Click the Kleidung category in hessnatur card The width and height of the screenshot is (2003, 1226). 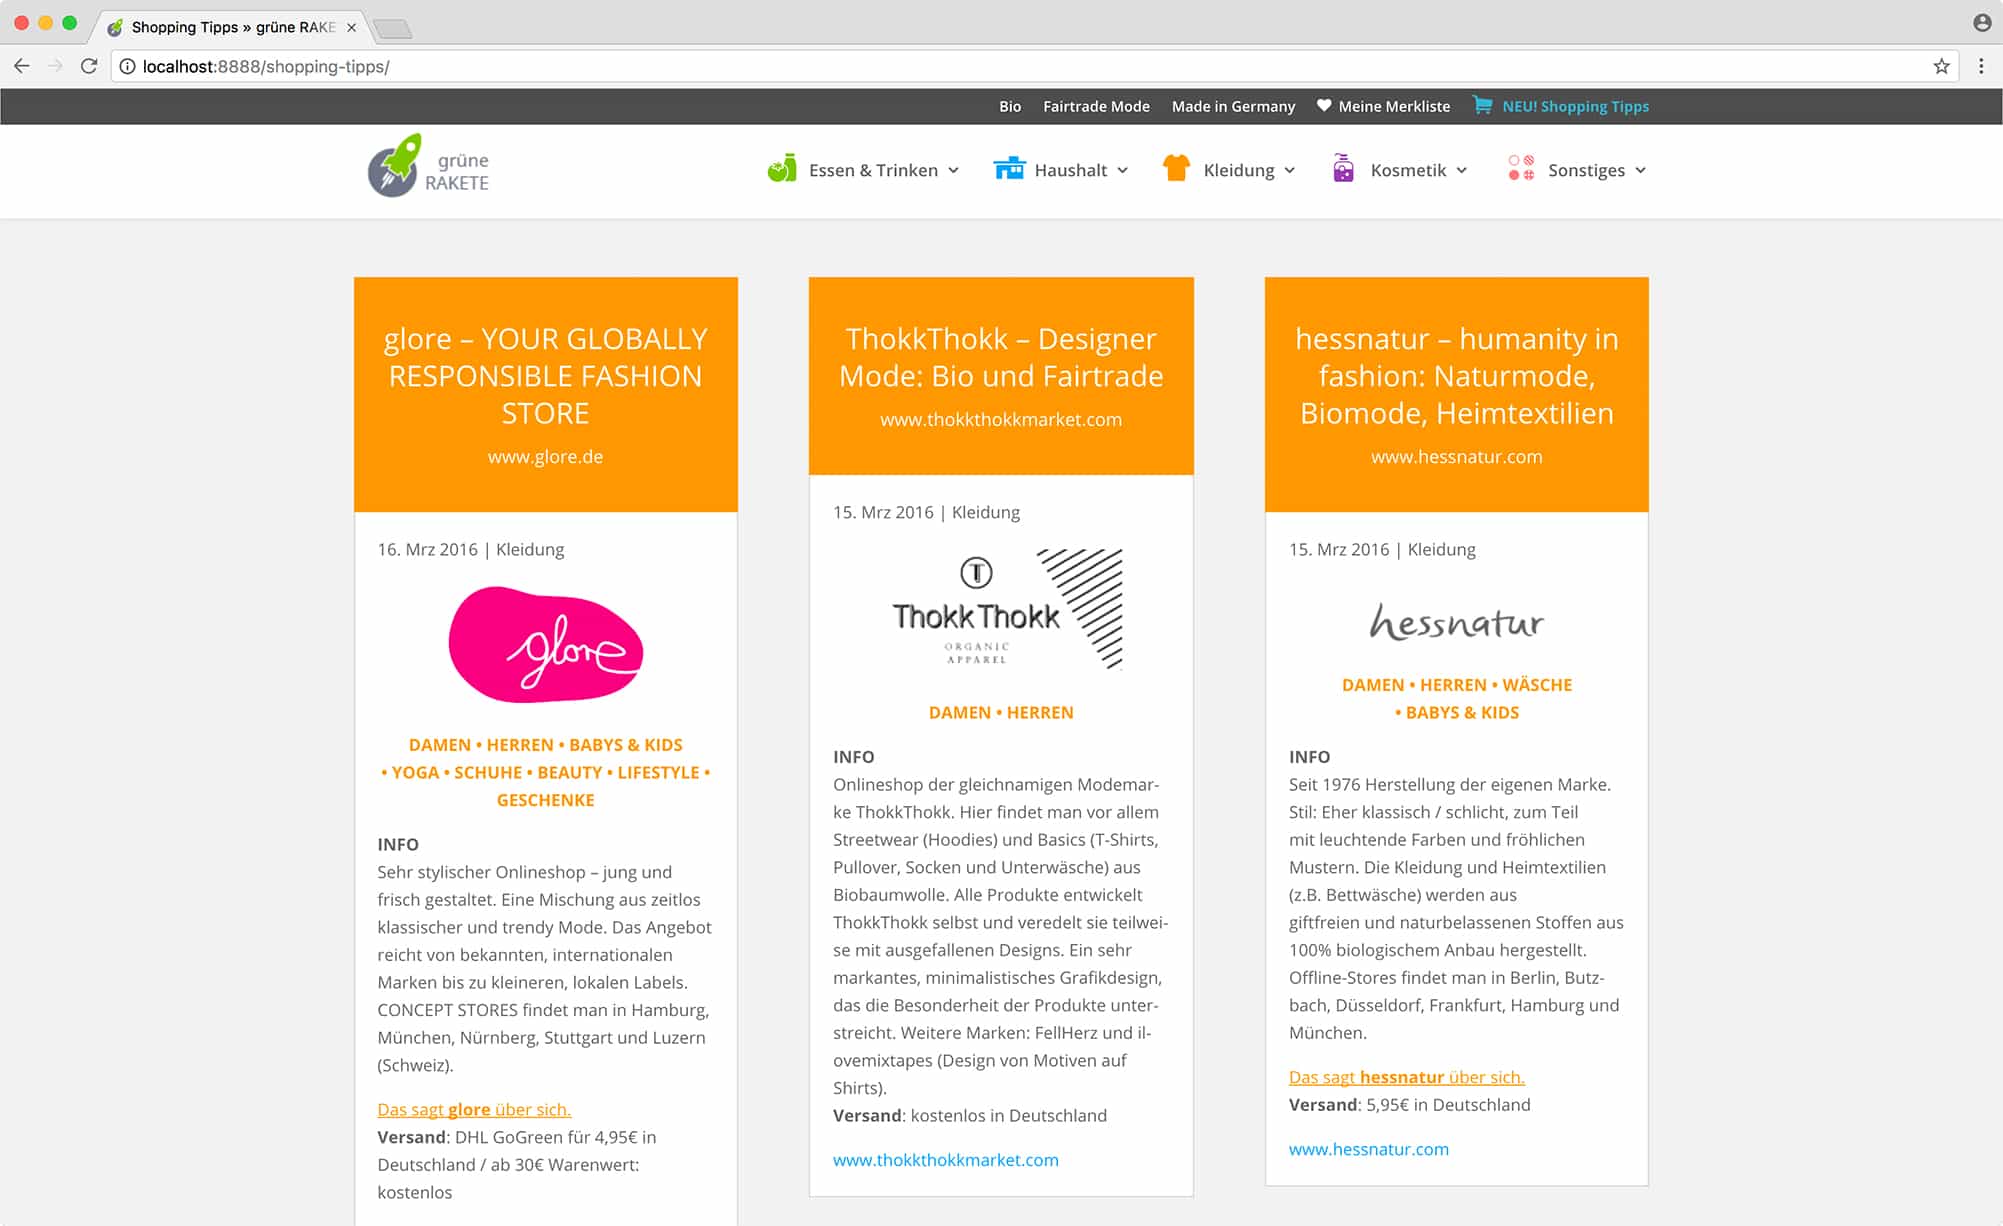point(1441,549)
